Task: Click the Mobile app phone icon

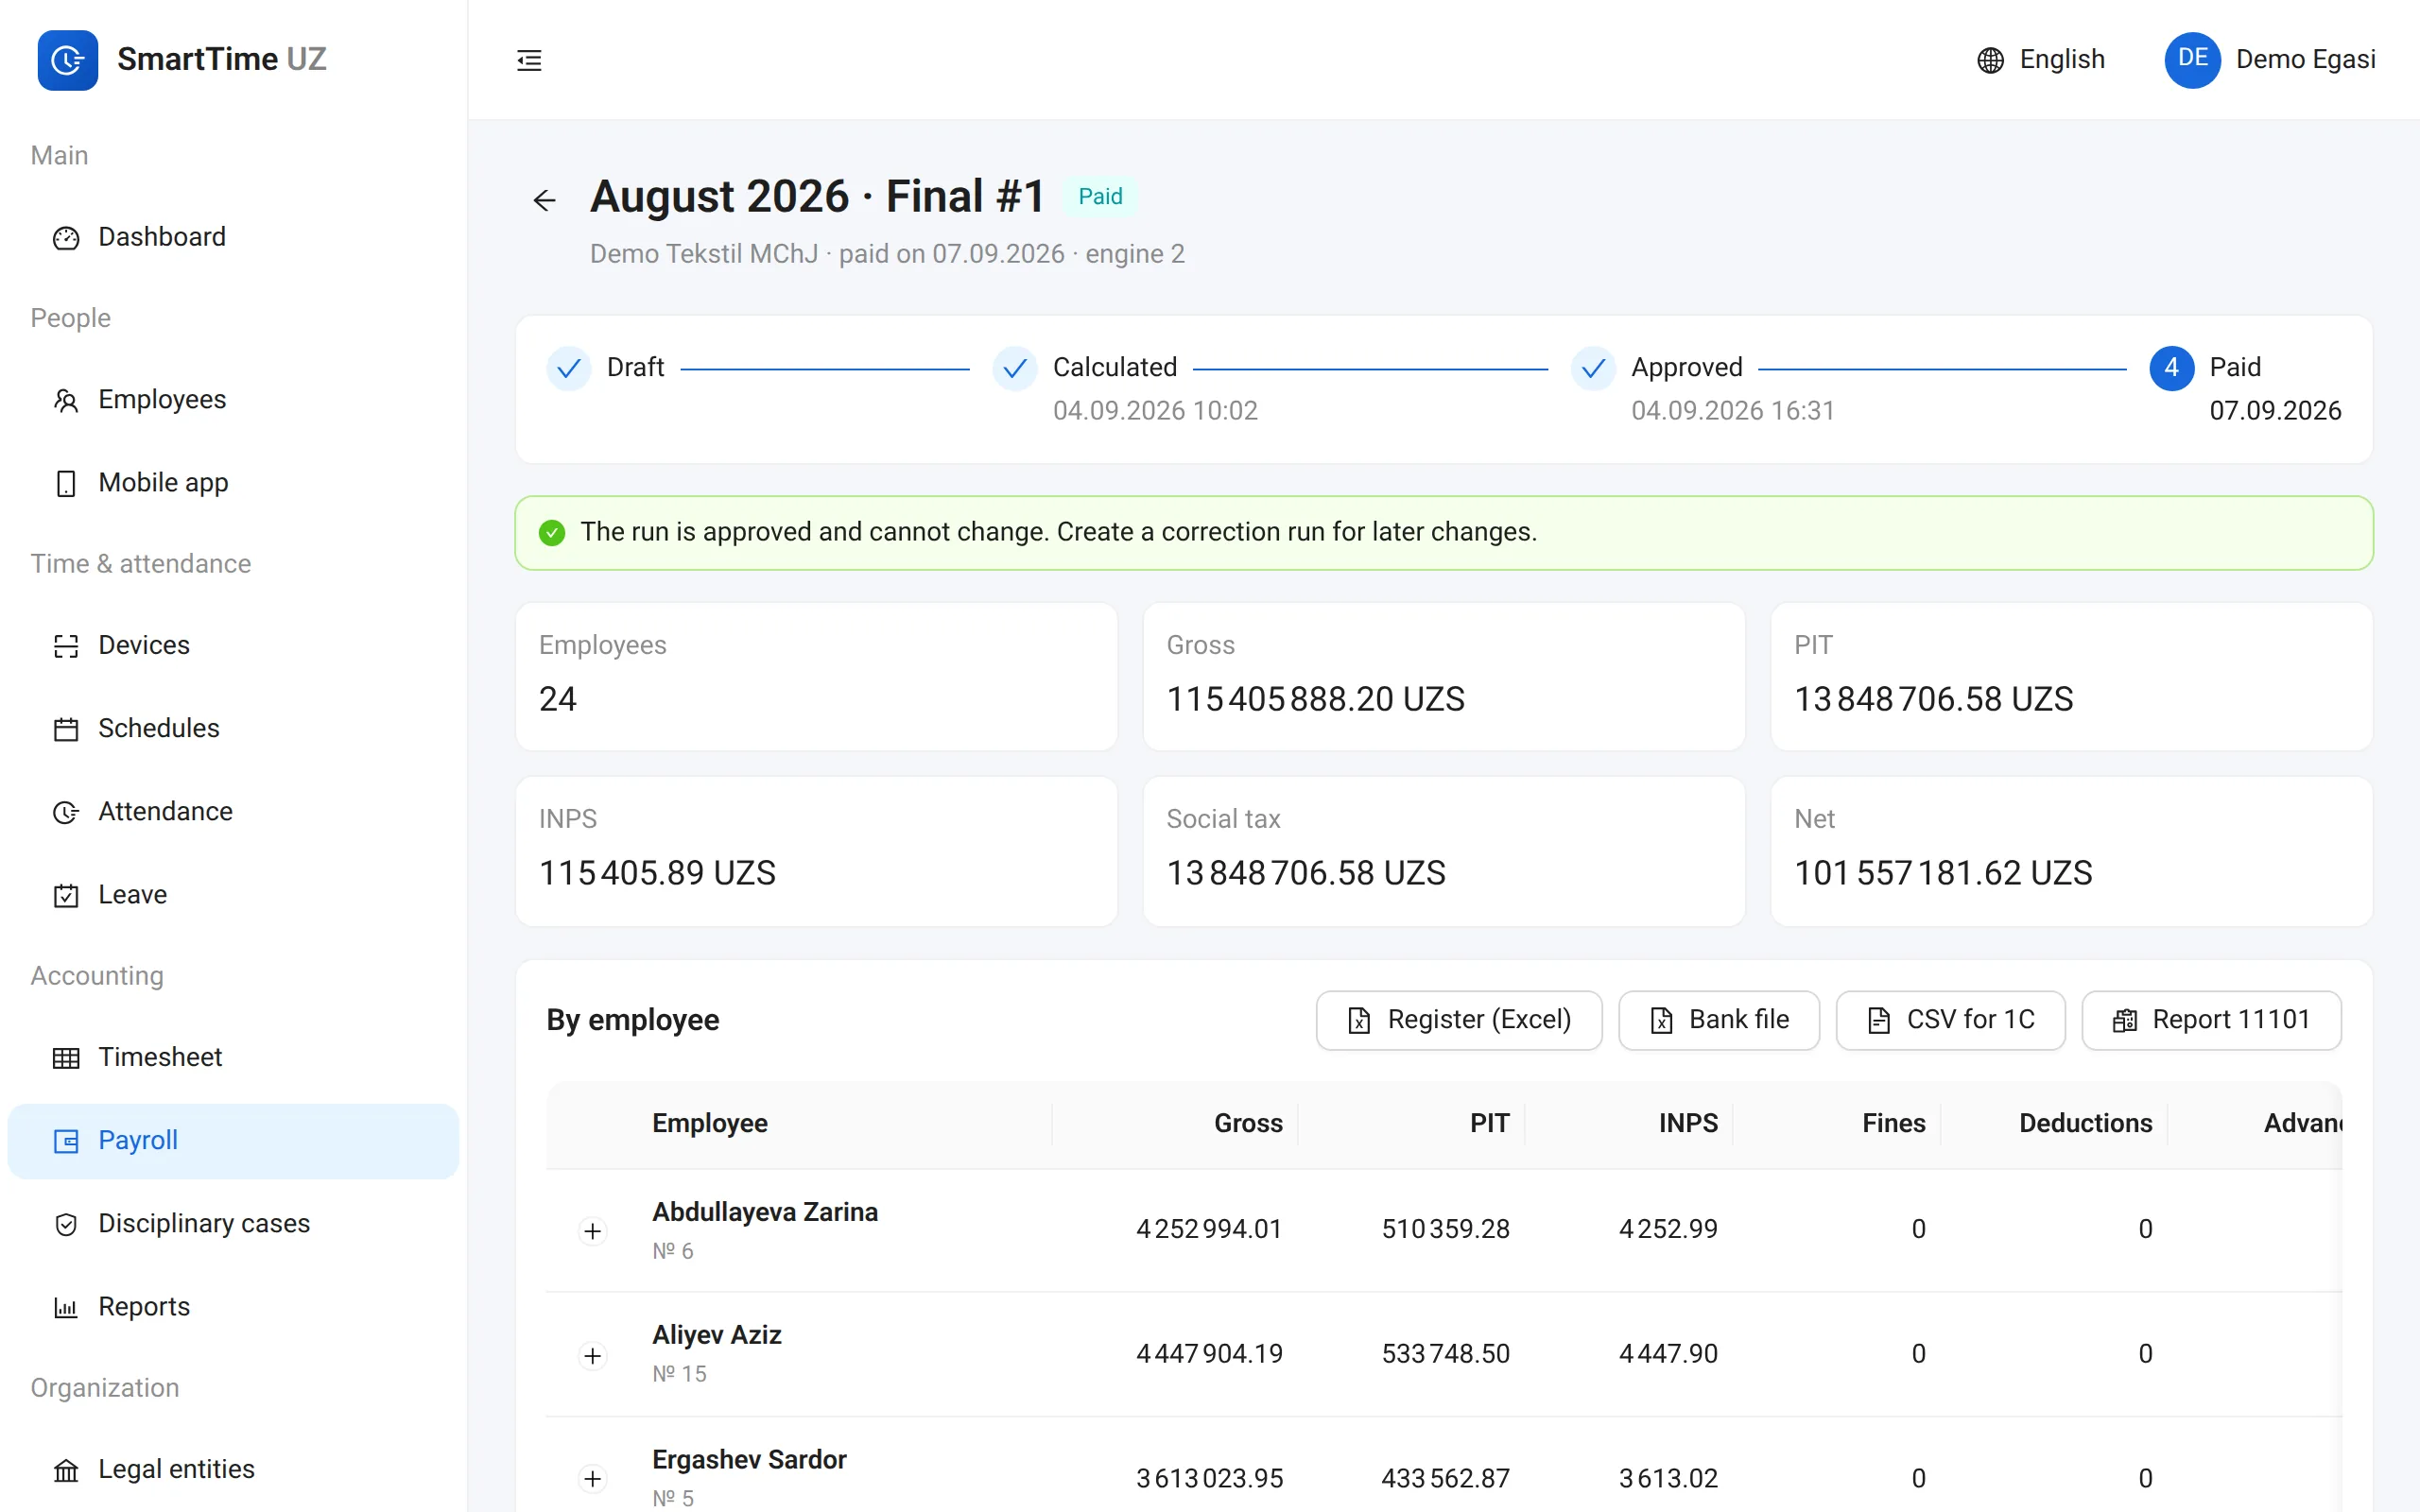Action: [x=66, y=483]
